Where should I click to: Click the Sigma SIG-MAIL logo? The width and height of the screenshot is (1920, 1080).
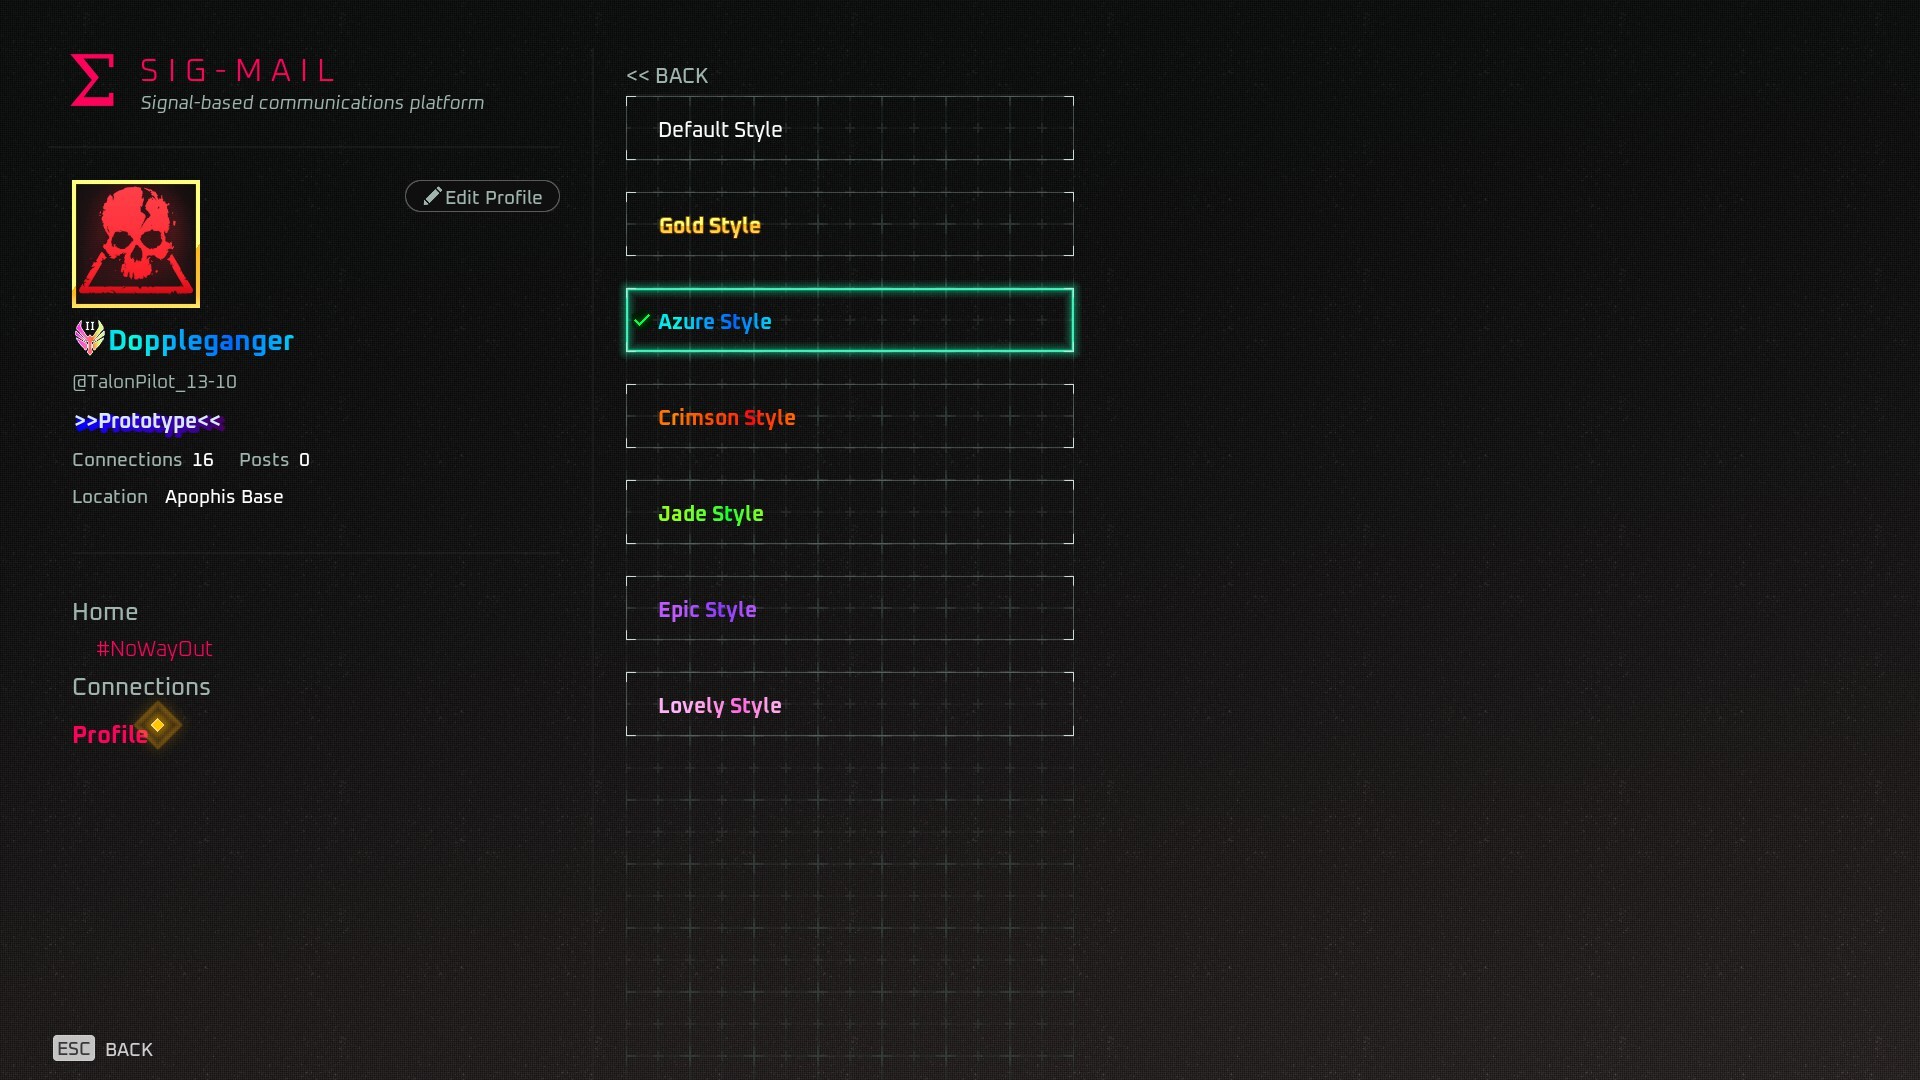91,79
